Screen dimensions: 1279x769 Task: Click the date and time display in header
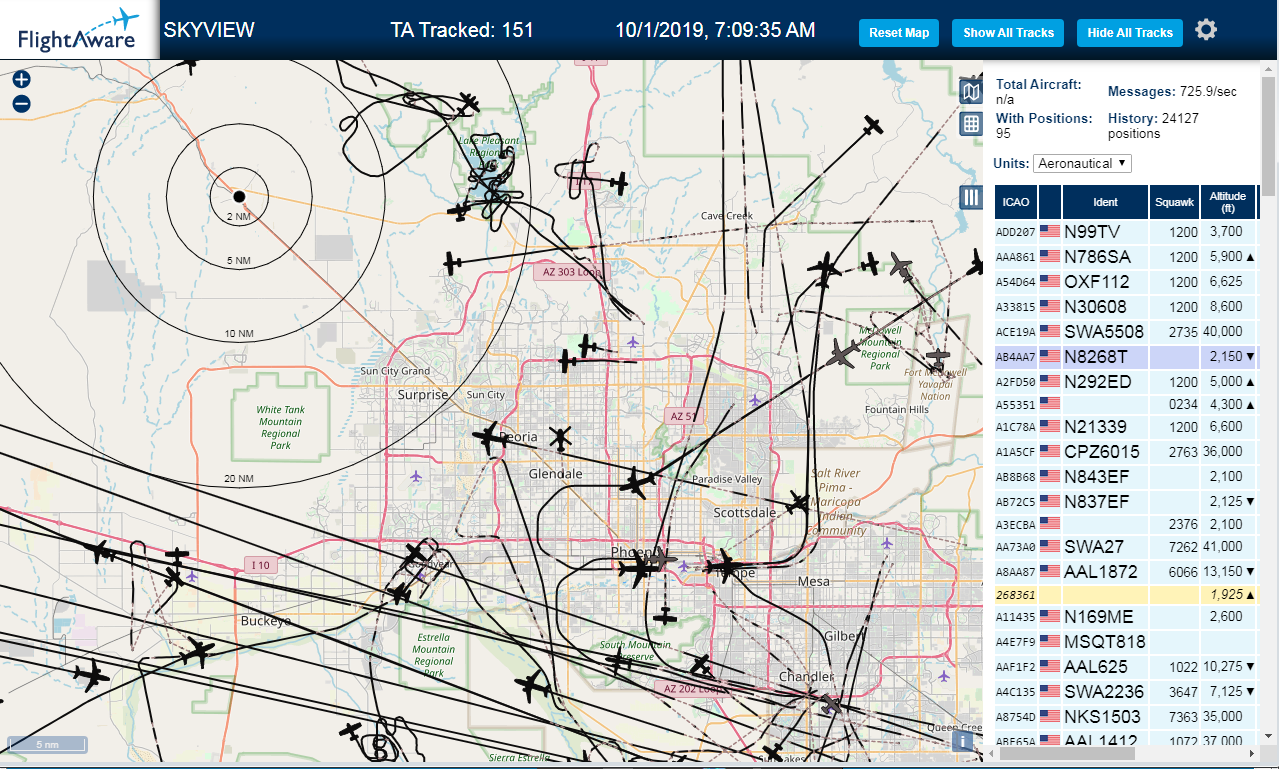coord(715,30)
